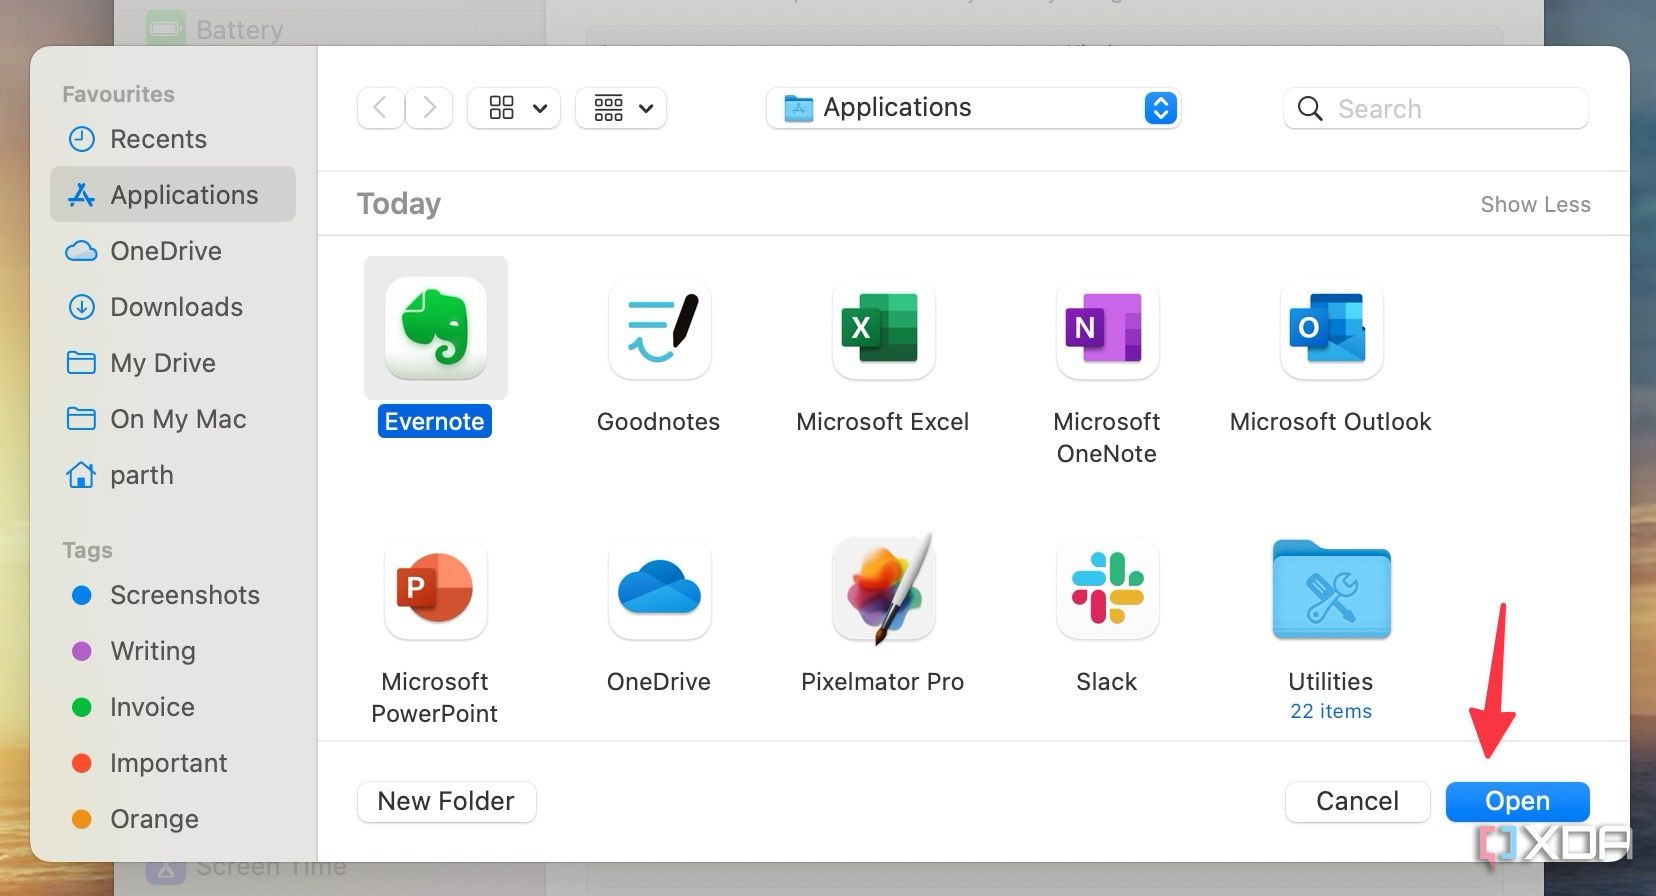Filter by the green Invoice tag

173,707
